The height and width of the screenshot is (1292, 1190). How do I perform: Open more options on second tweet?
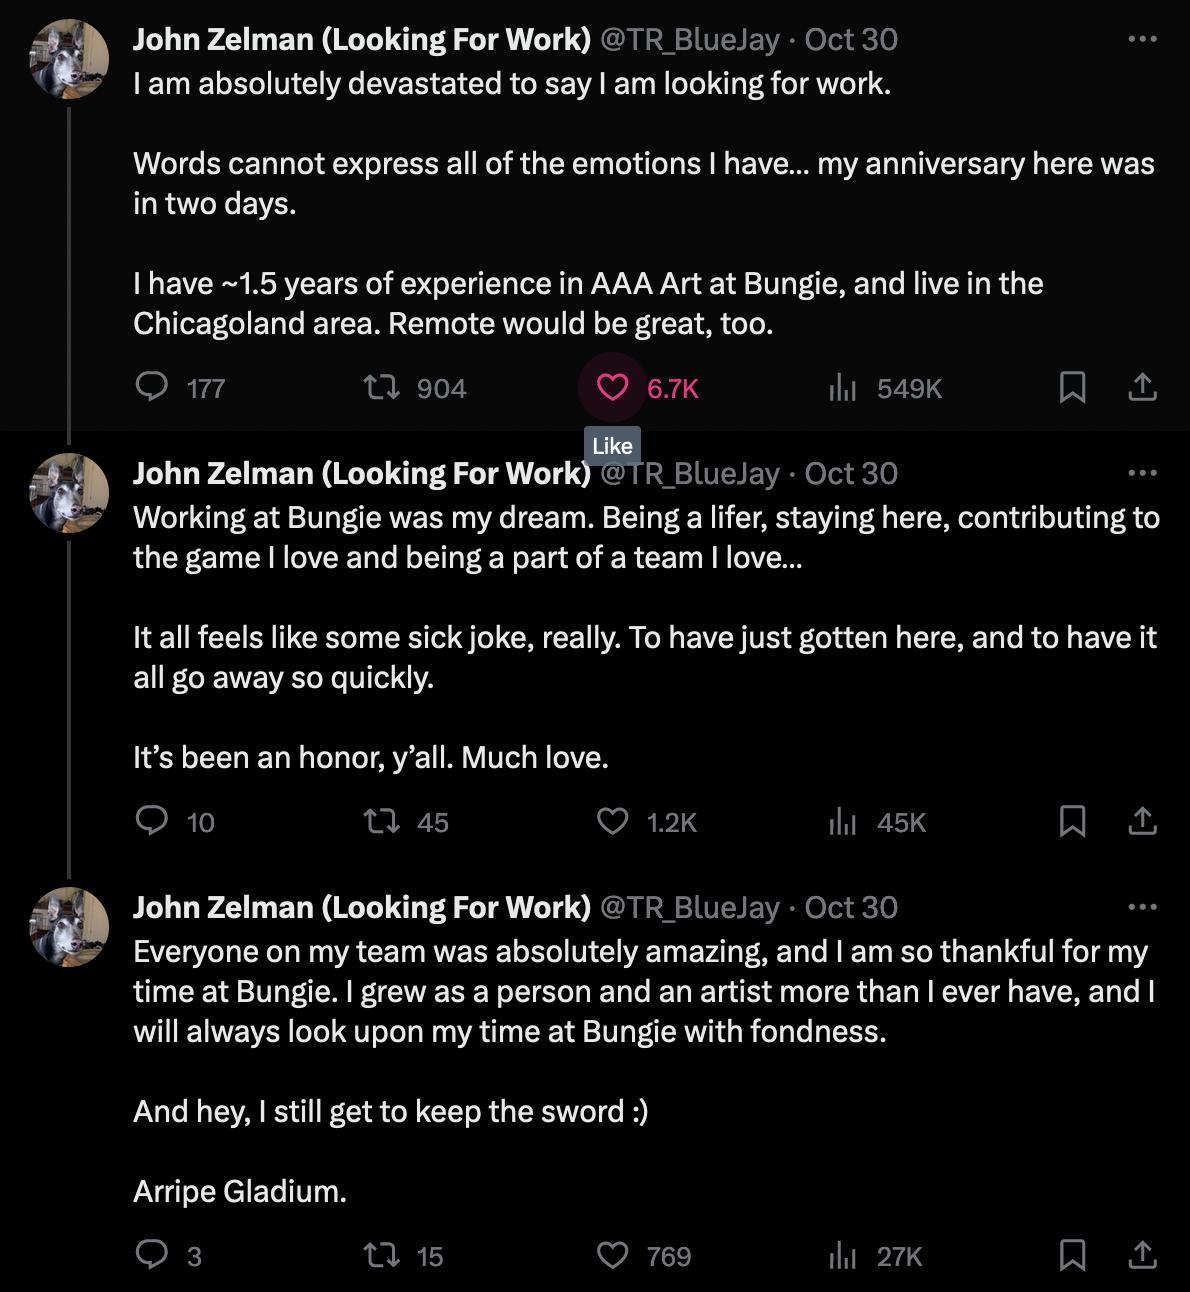pos(1142,473)
